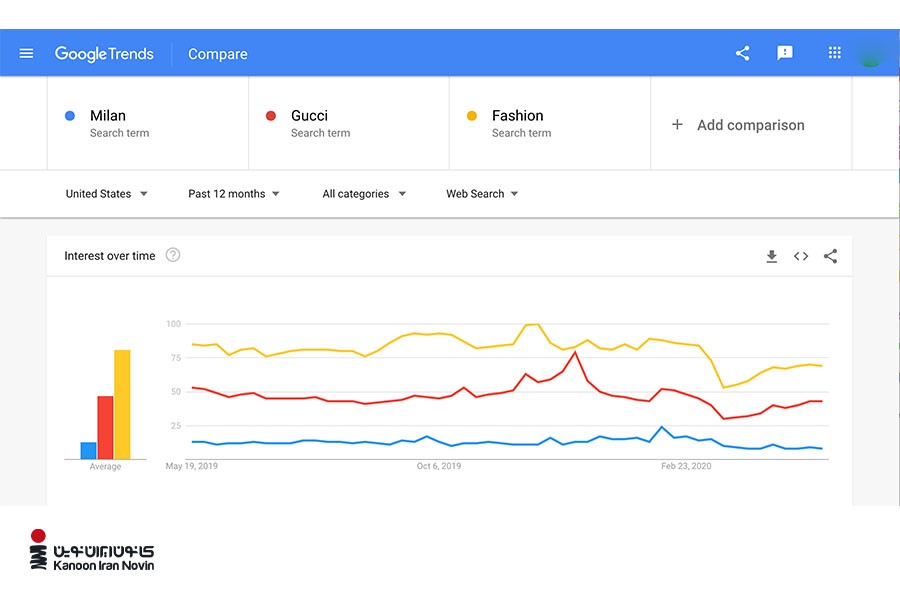Share the Interest over time chart
Image resolution: width=900 pixels, height=600 pixels.
pyautogui.click(x=831, y=256)
